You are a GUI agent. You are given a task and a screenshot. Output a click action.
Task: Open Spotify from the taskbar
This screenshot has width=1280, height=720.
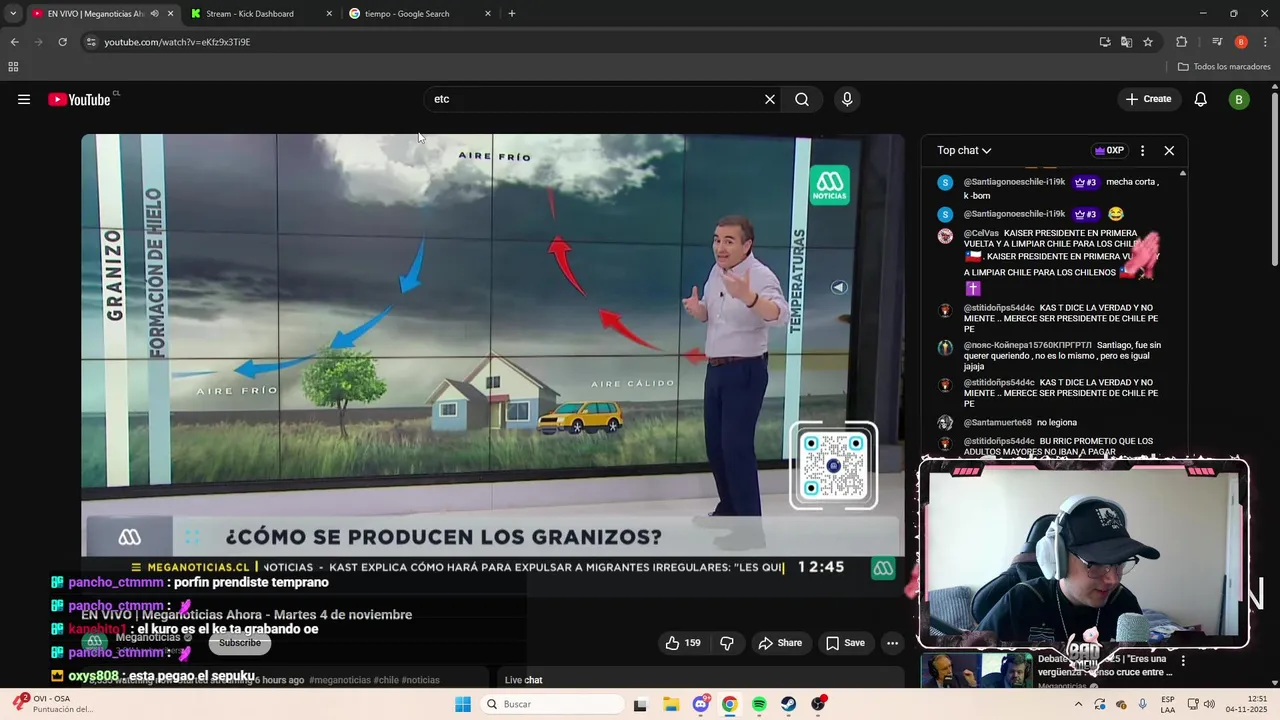point(759,704)
